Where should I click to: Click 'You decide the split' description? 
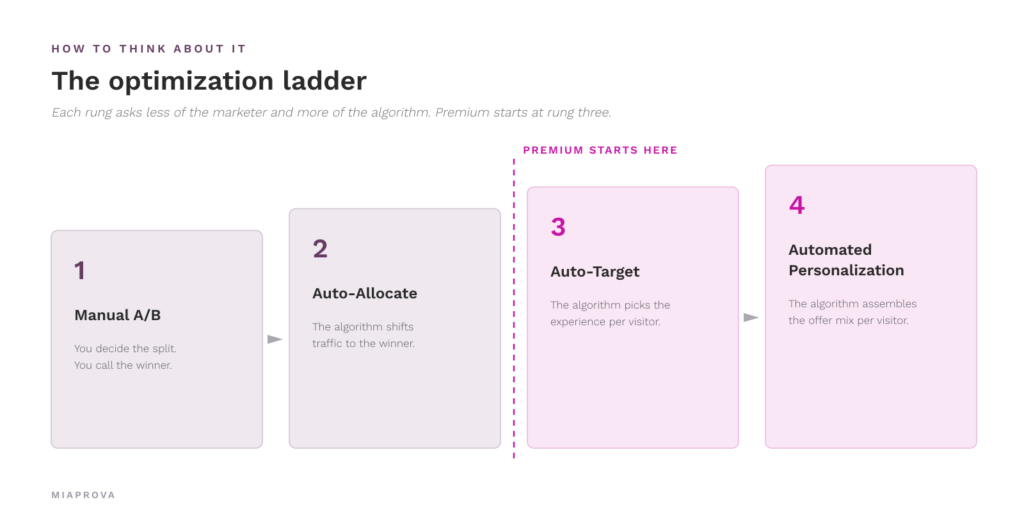coord(125,357)
